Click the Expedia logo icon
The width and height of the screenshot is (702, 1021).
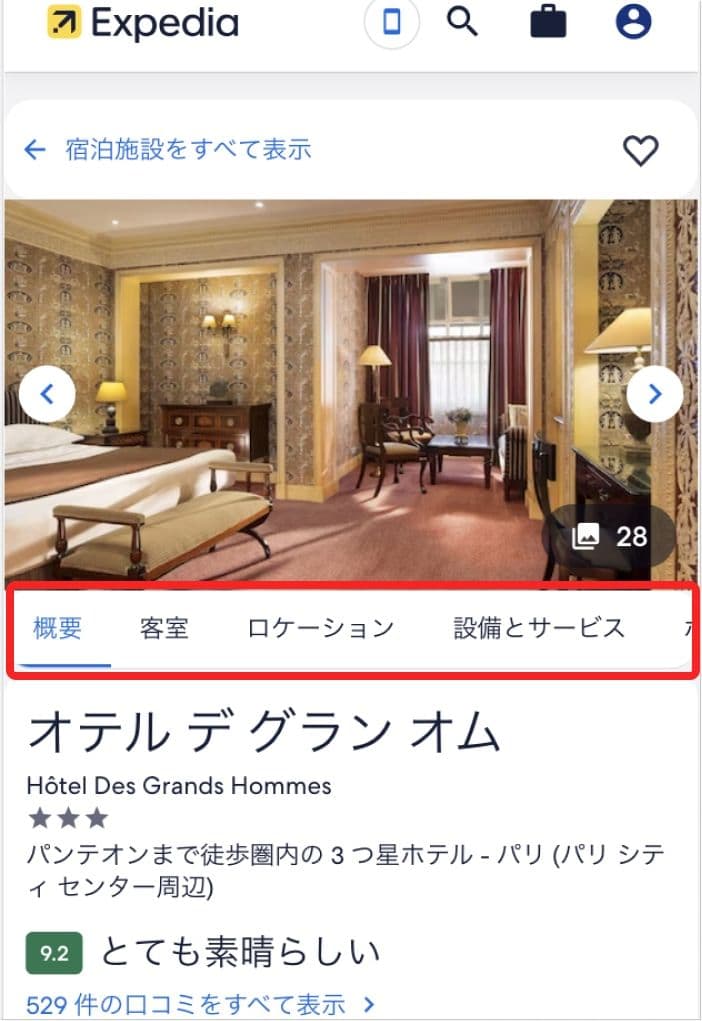(x=64, y=22)
